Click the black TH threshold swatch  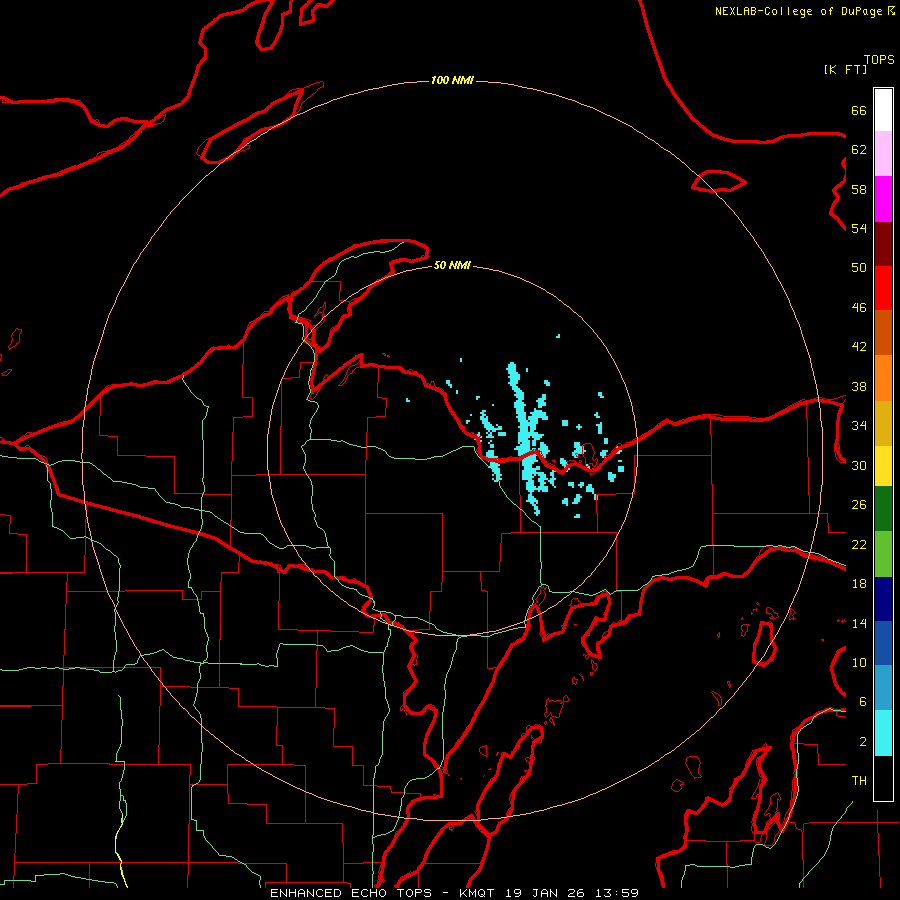coord(883,778)
